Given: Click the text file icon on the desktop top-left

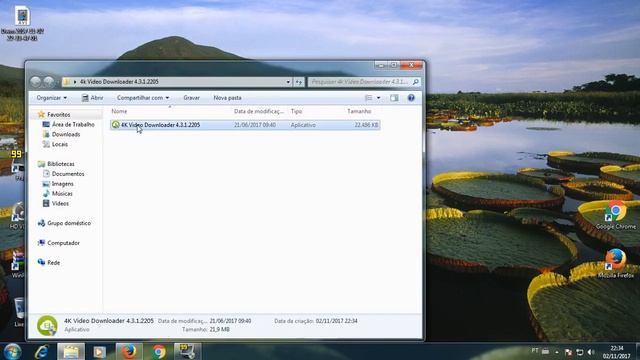Looking at the screenshot, I should click(22, 23).
